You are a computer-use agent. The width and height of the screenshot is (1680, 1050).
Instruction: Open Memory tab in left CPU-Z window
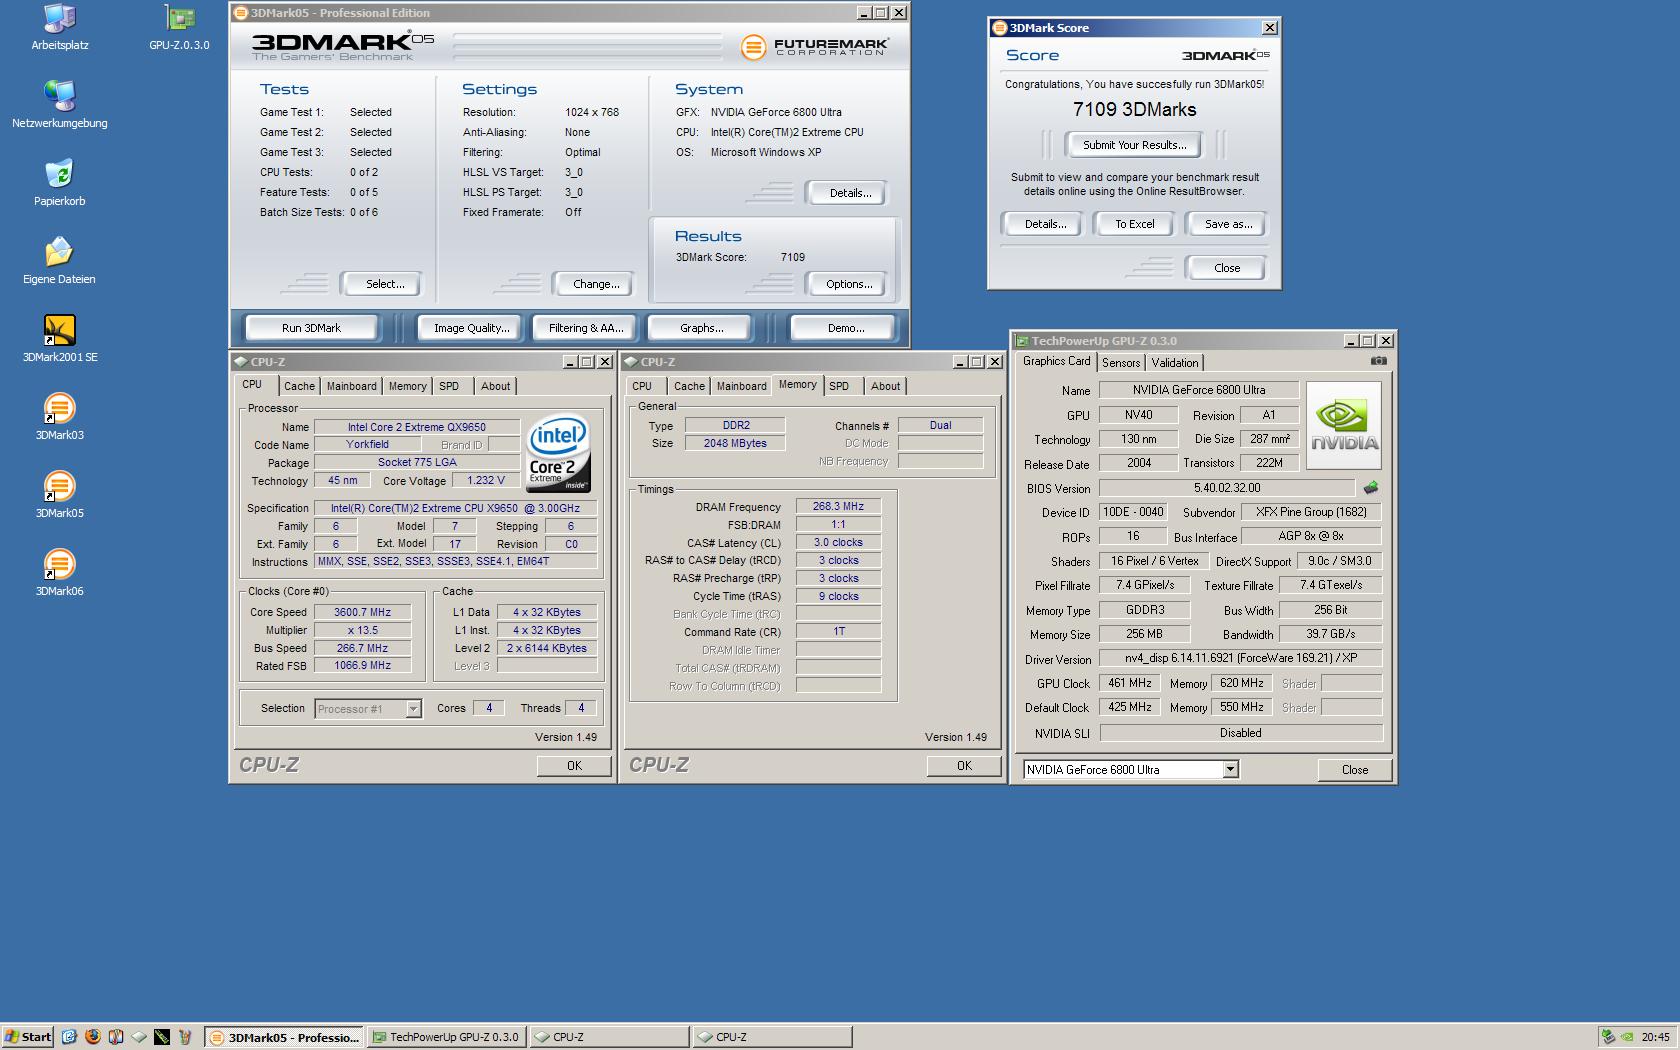[x=407, y=386]
